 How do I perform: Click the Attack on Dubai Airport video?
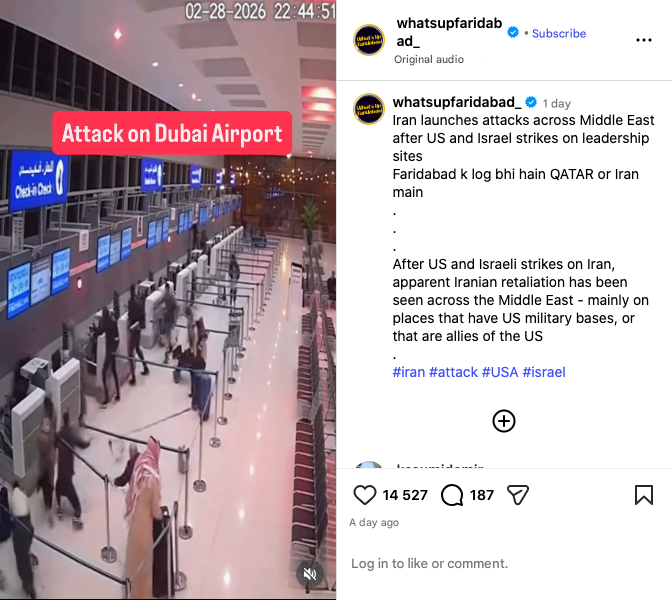168,300
